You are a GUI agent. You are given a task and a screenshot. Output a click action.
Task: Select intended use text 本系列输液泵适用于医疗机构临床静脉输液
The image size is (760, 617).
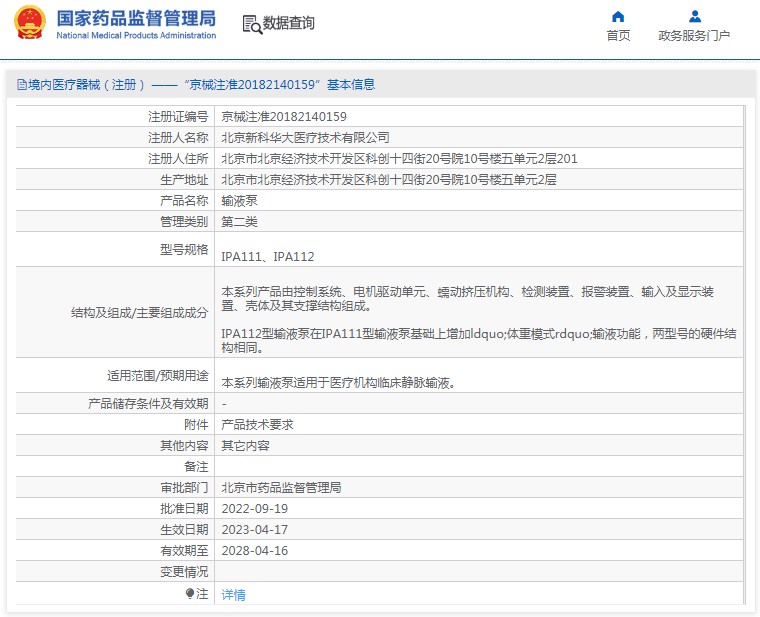338,383
